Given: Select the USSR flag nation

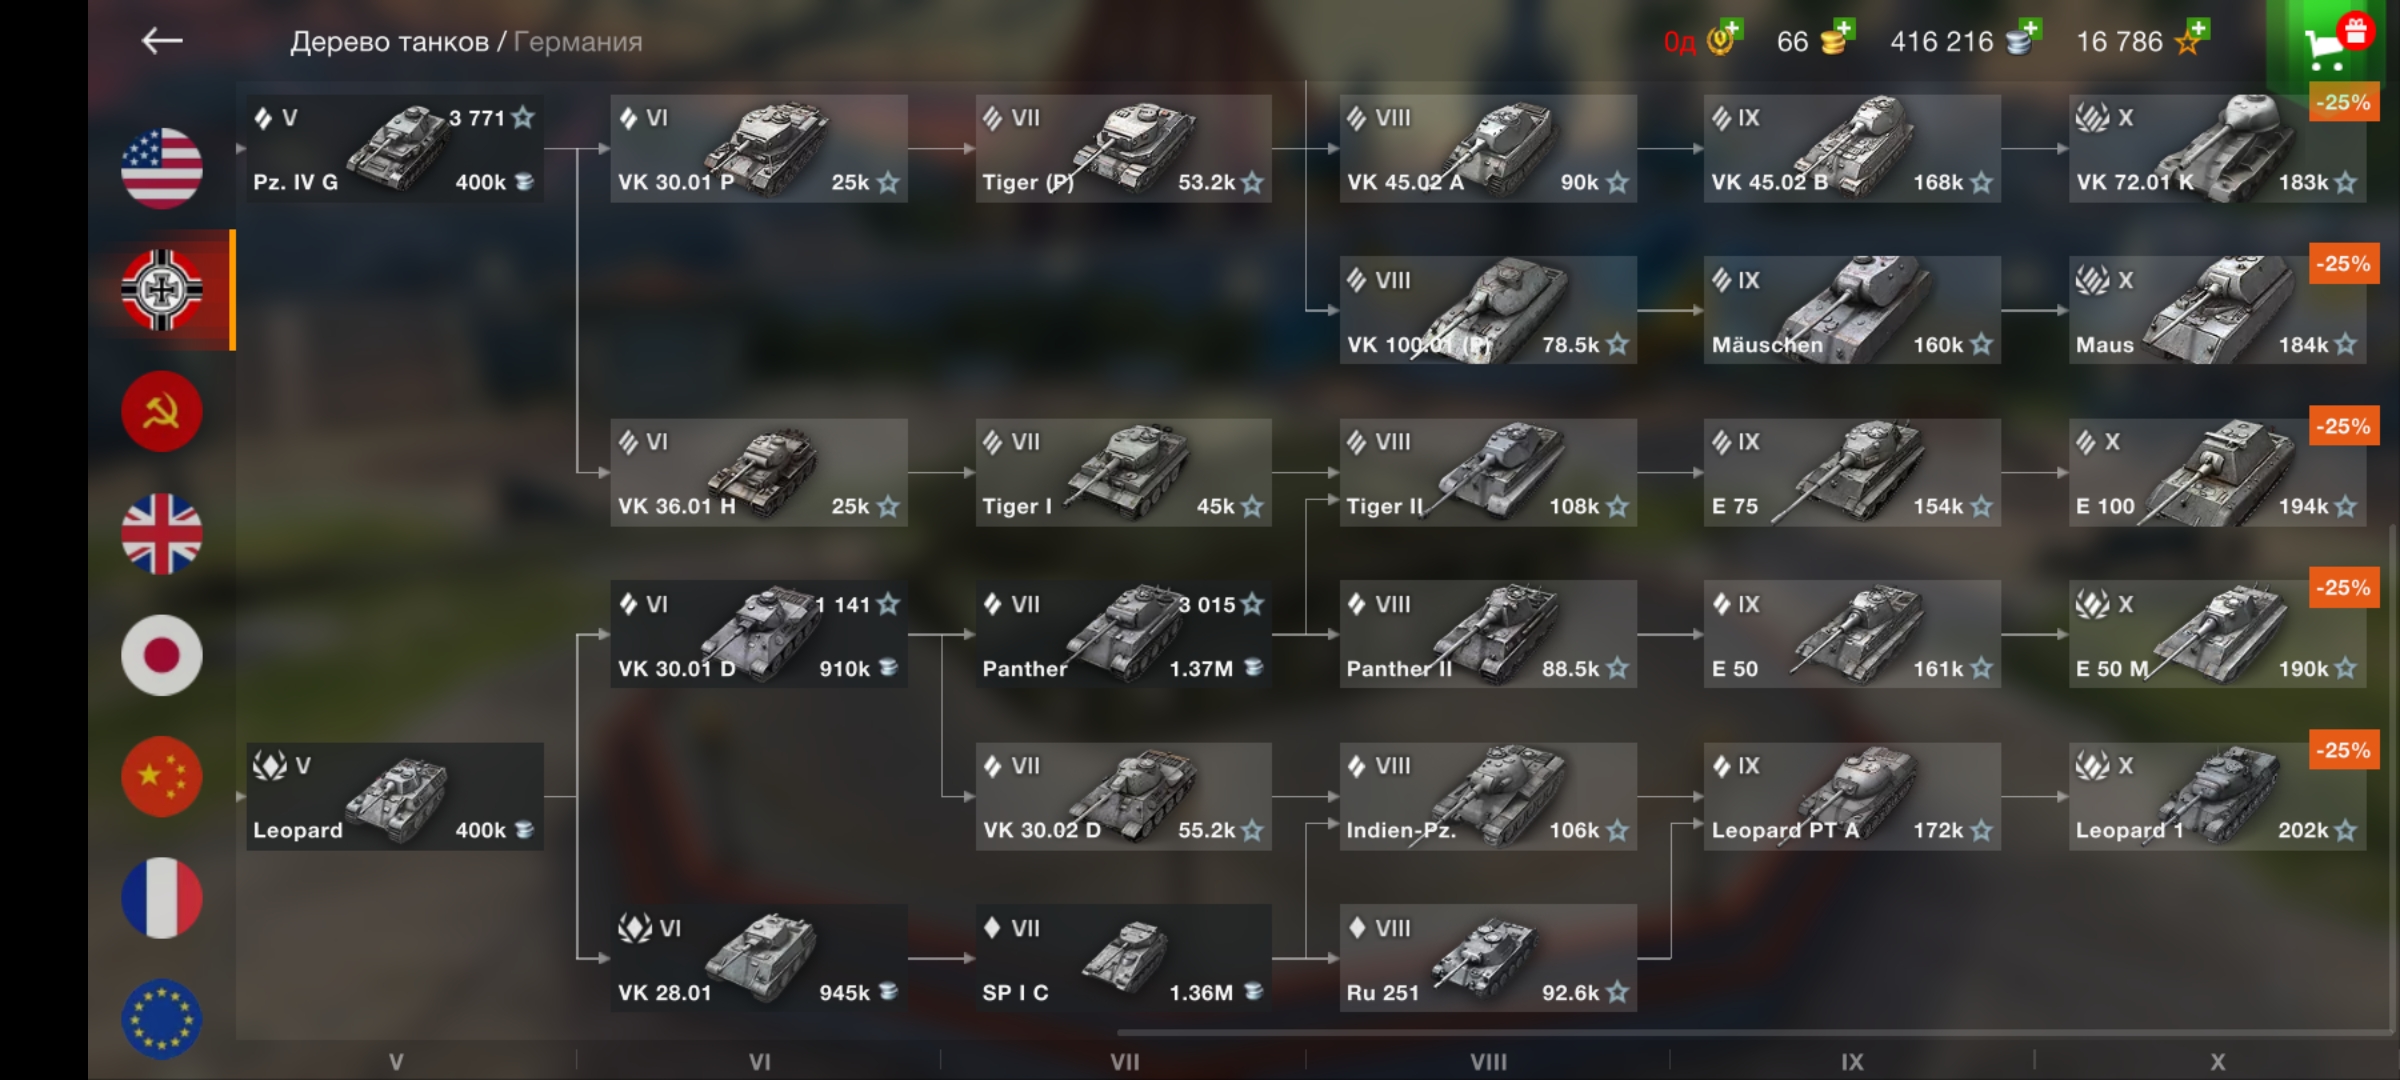Looking at the screenshot, I should [x=162, y=411].
